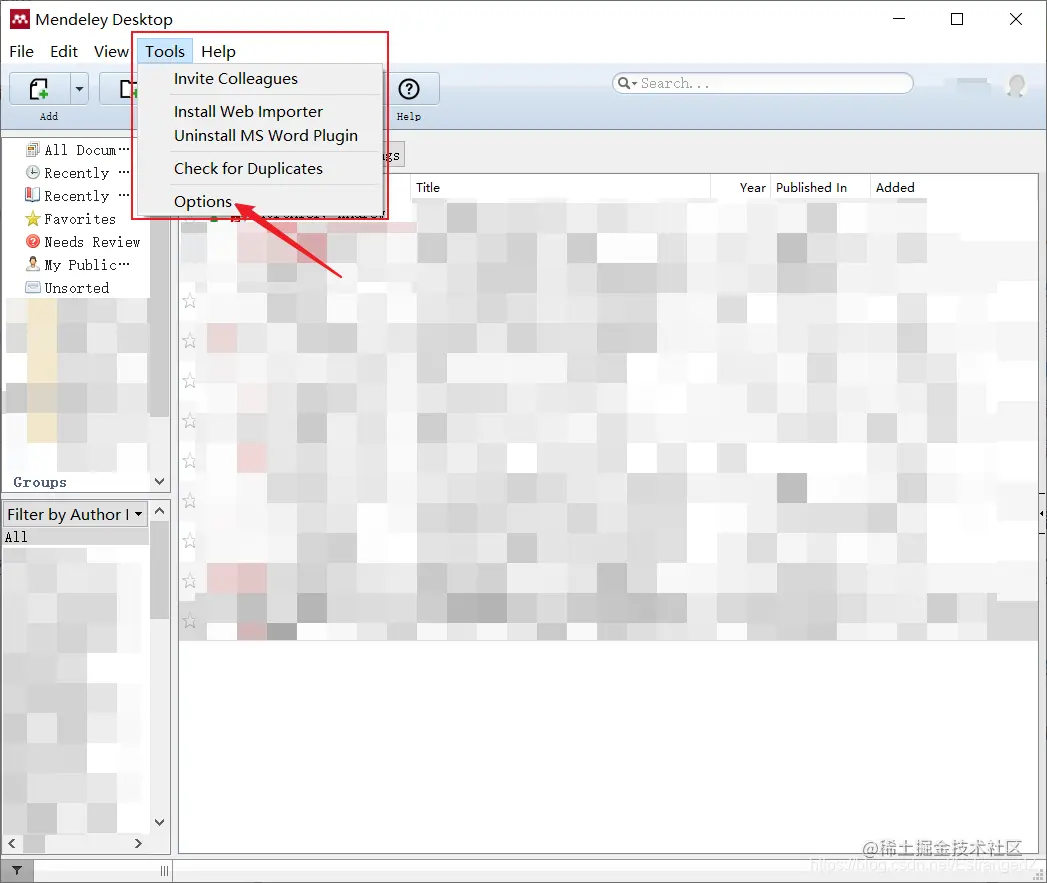
Task: Open the Edit menu
Action: pyautogui.click(x=64, y=51)
